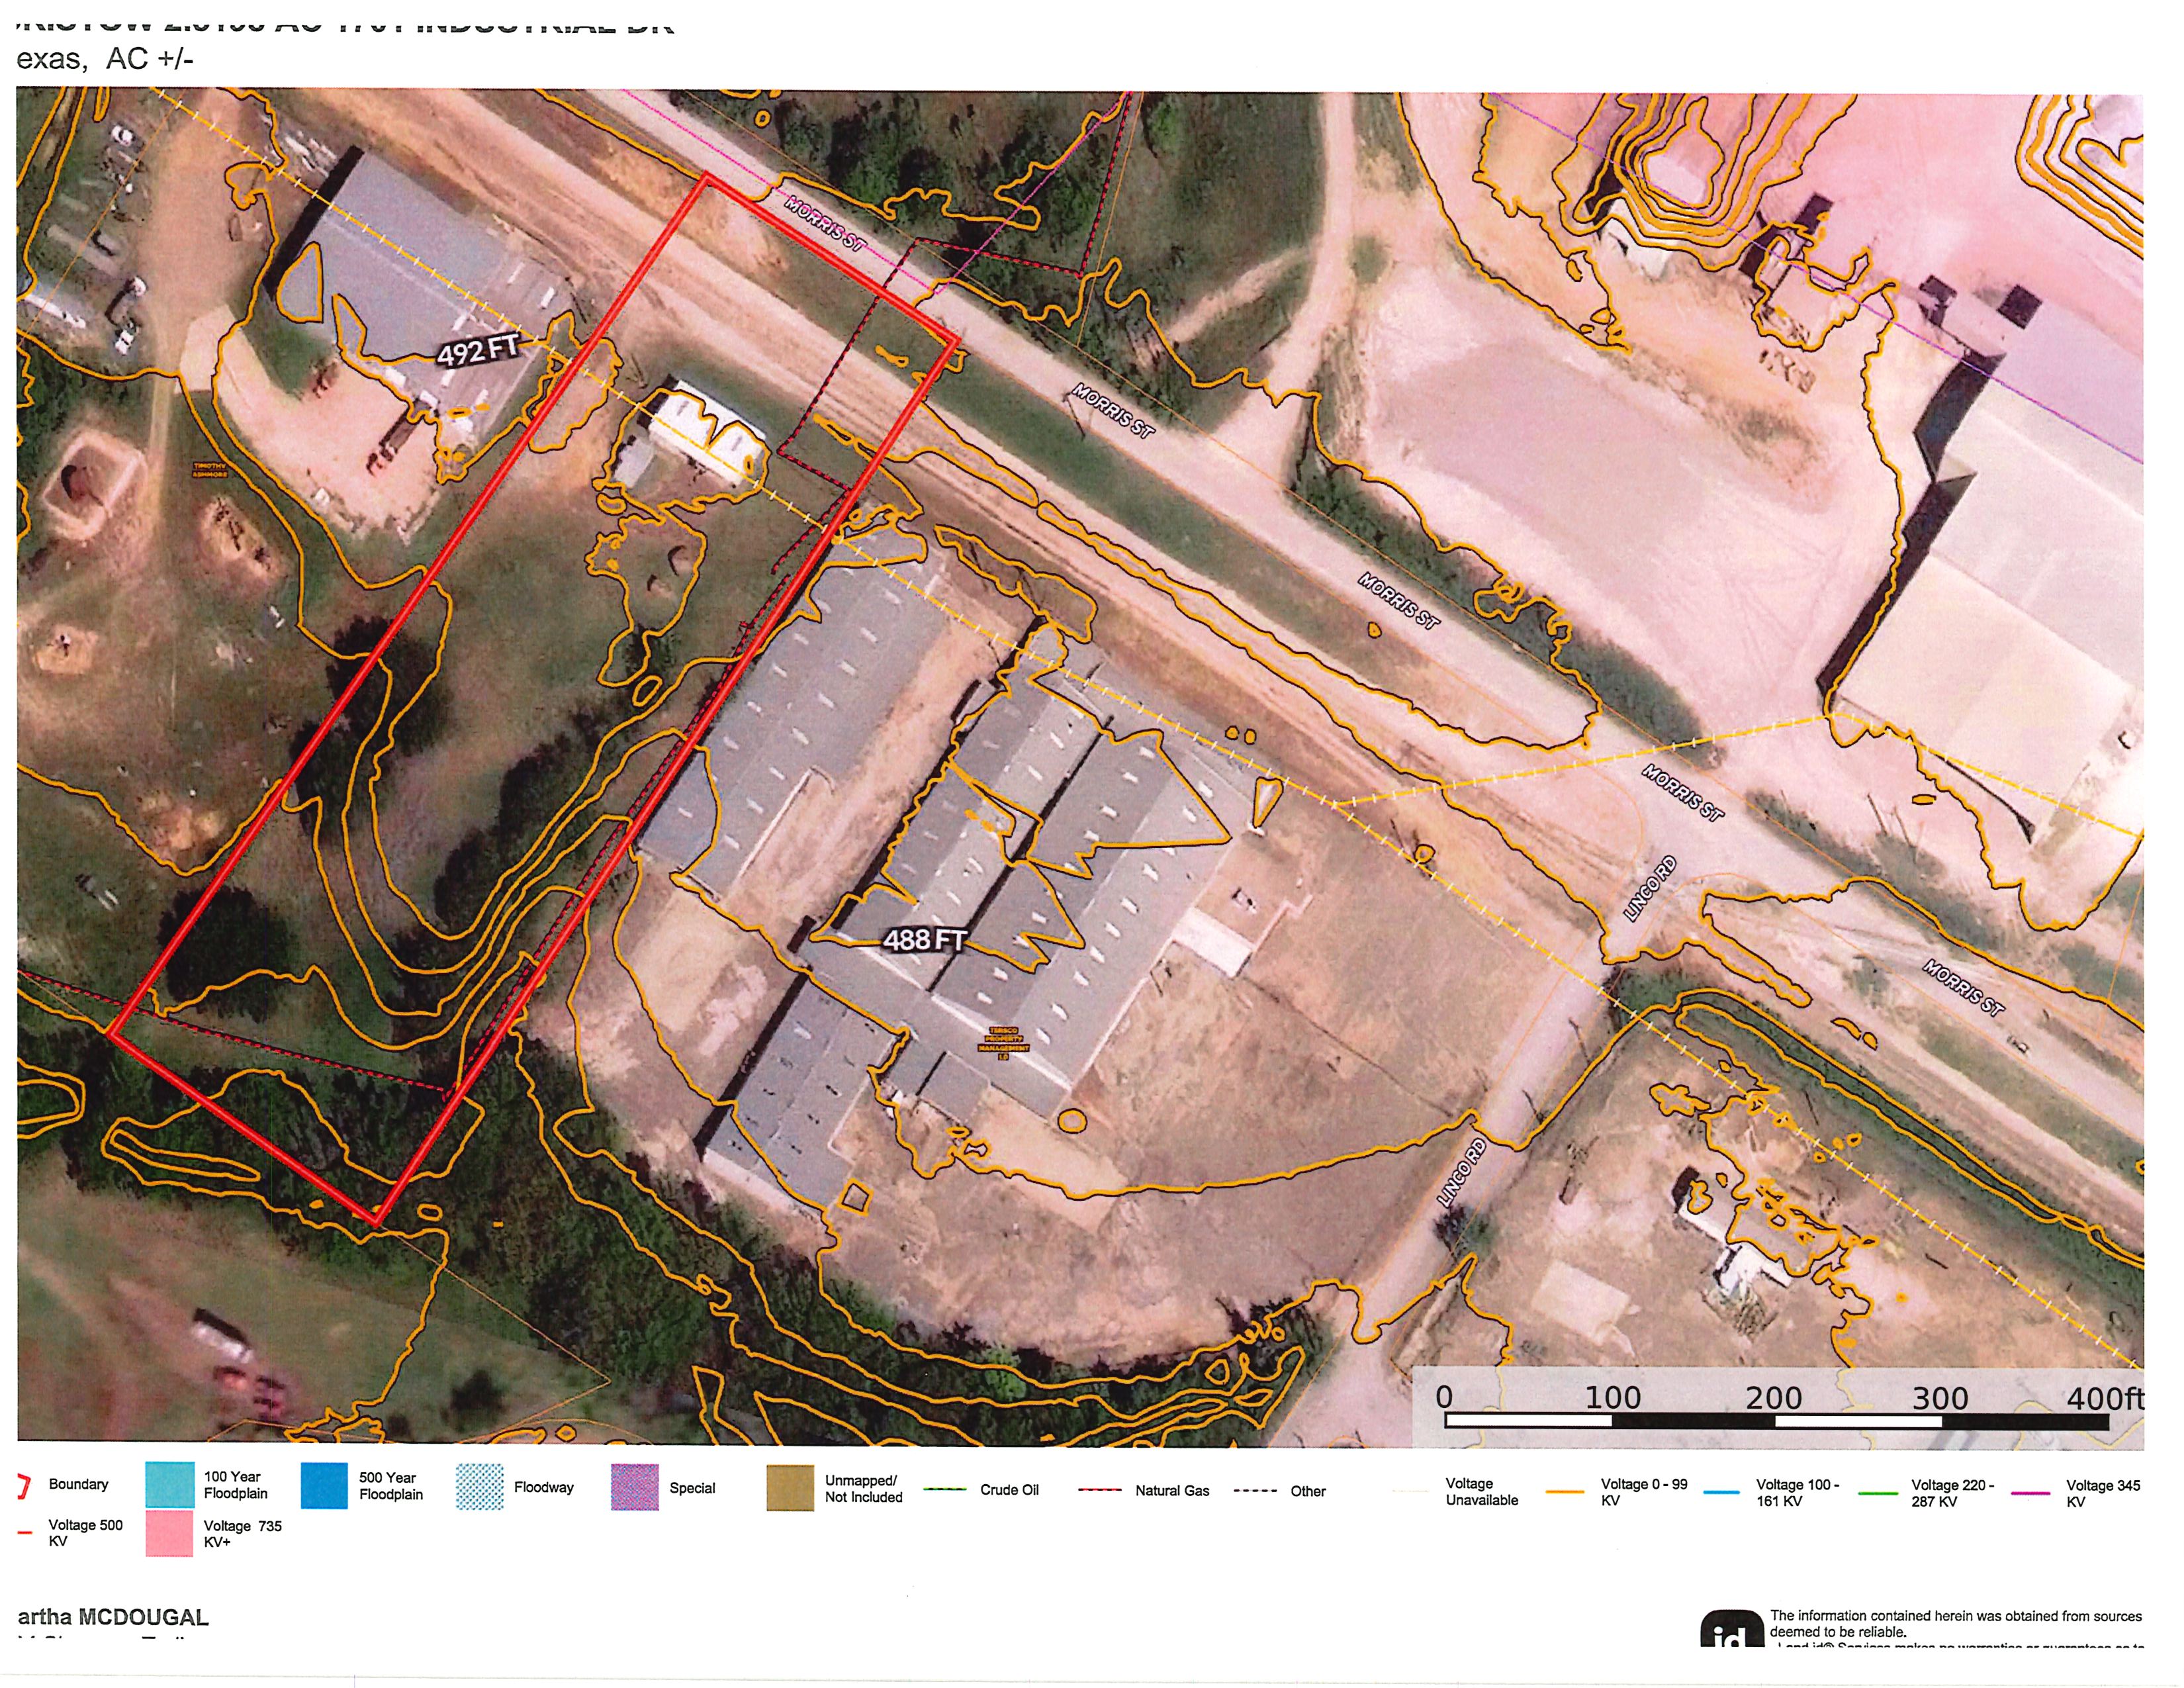Click the 'Special' legend label
This screenshot has height=1688, width=2184.
click(692, 1488)
